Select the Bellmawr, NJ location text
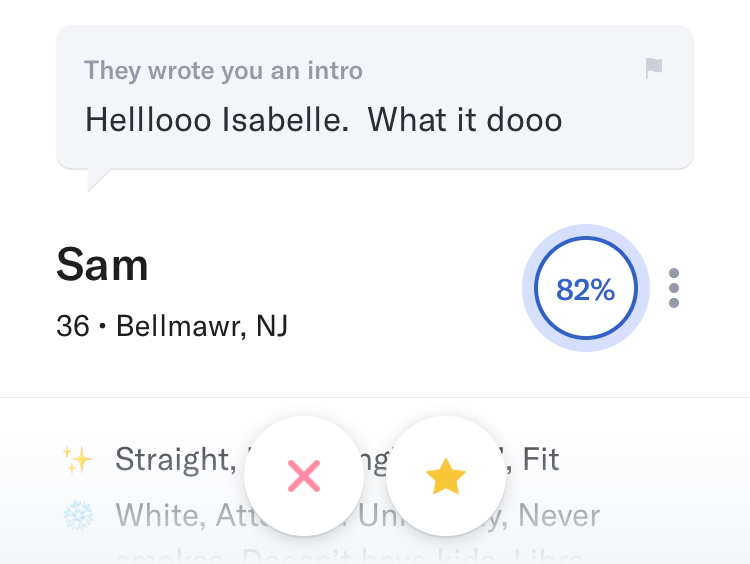 click(202, 326)
